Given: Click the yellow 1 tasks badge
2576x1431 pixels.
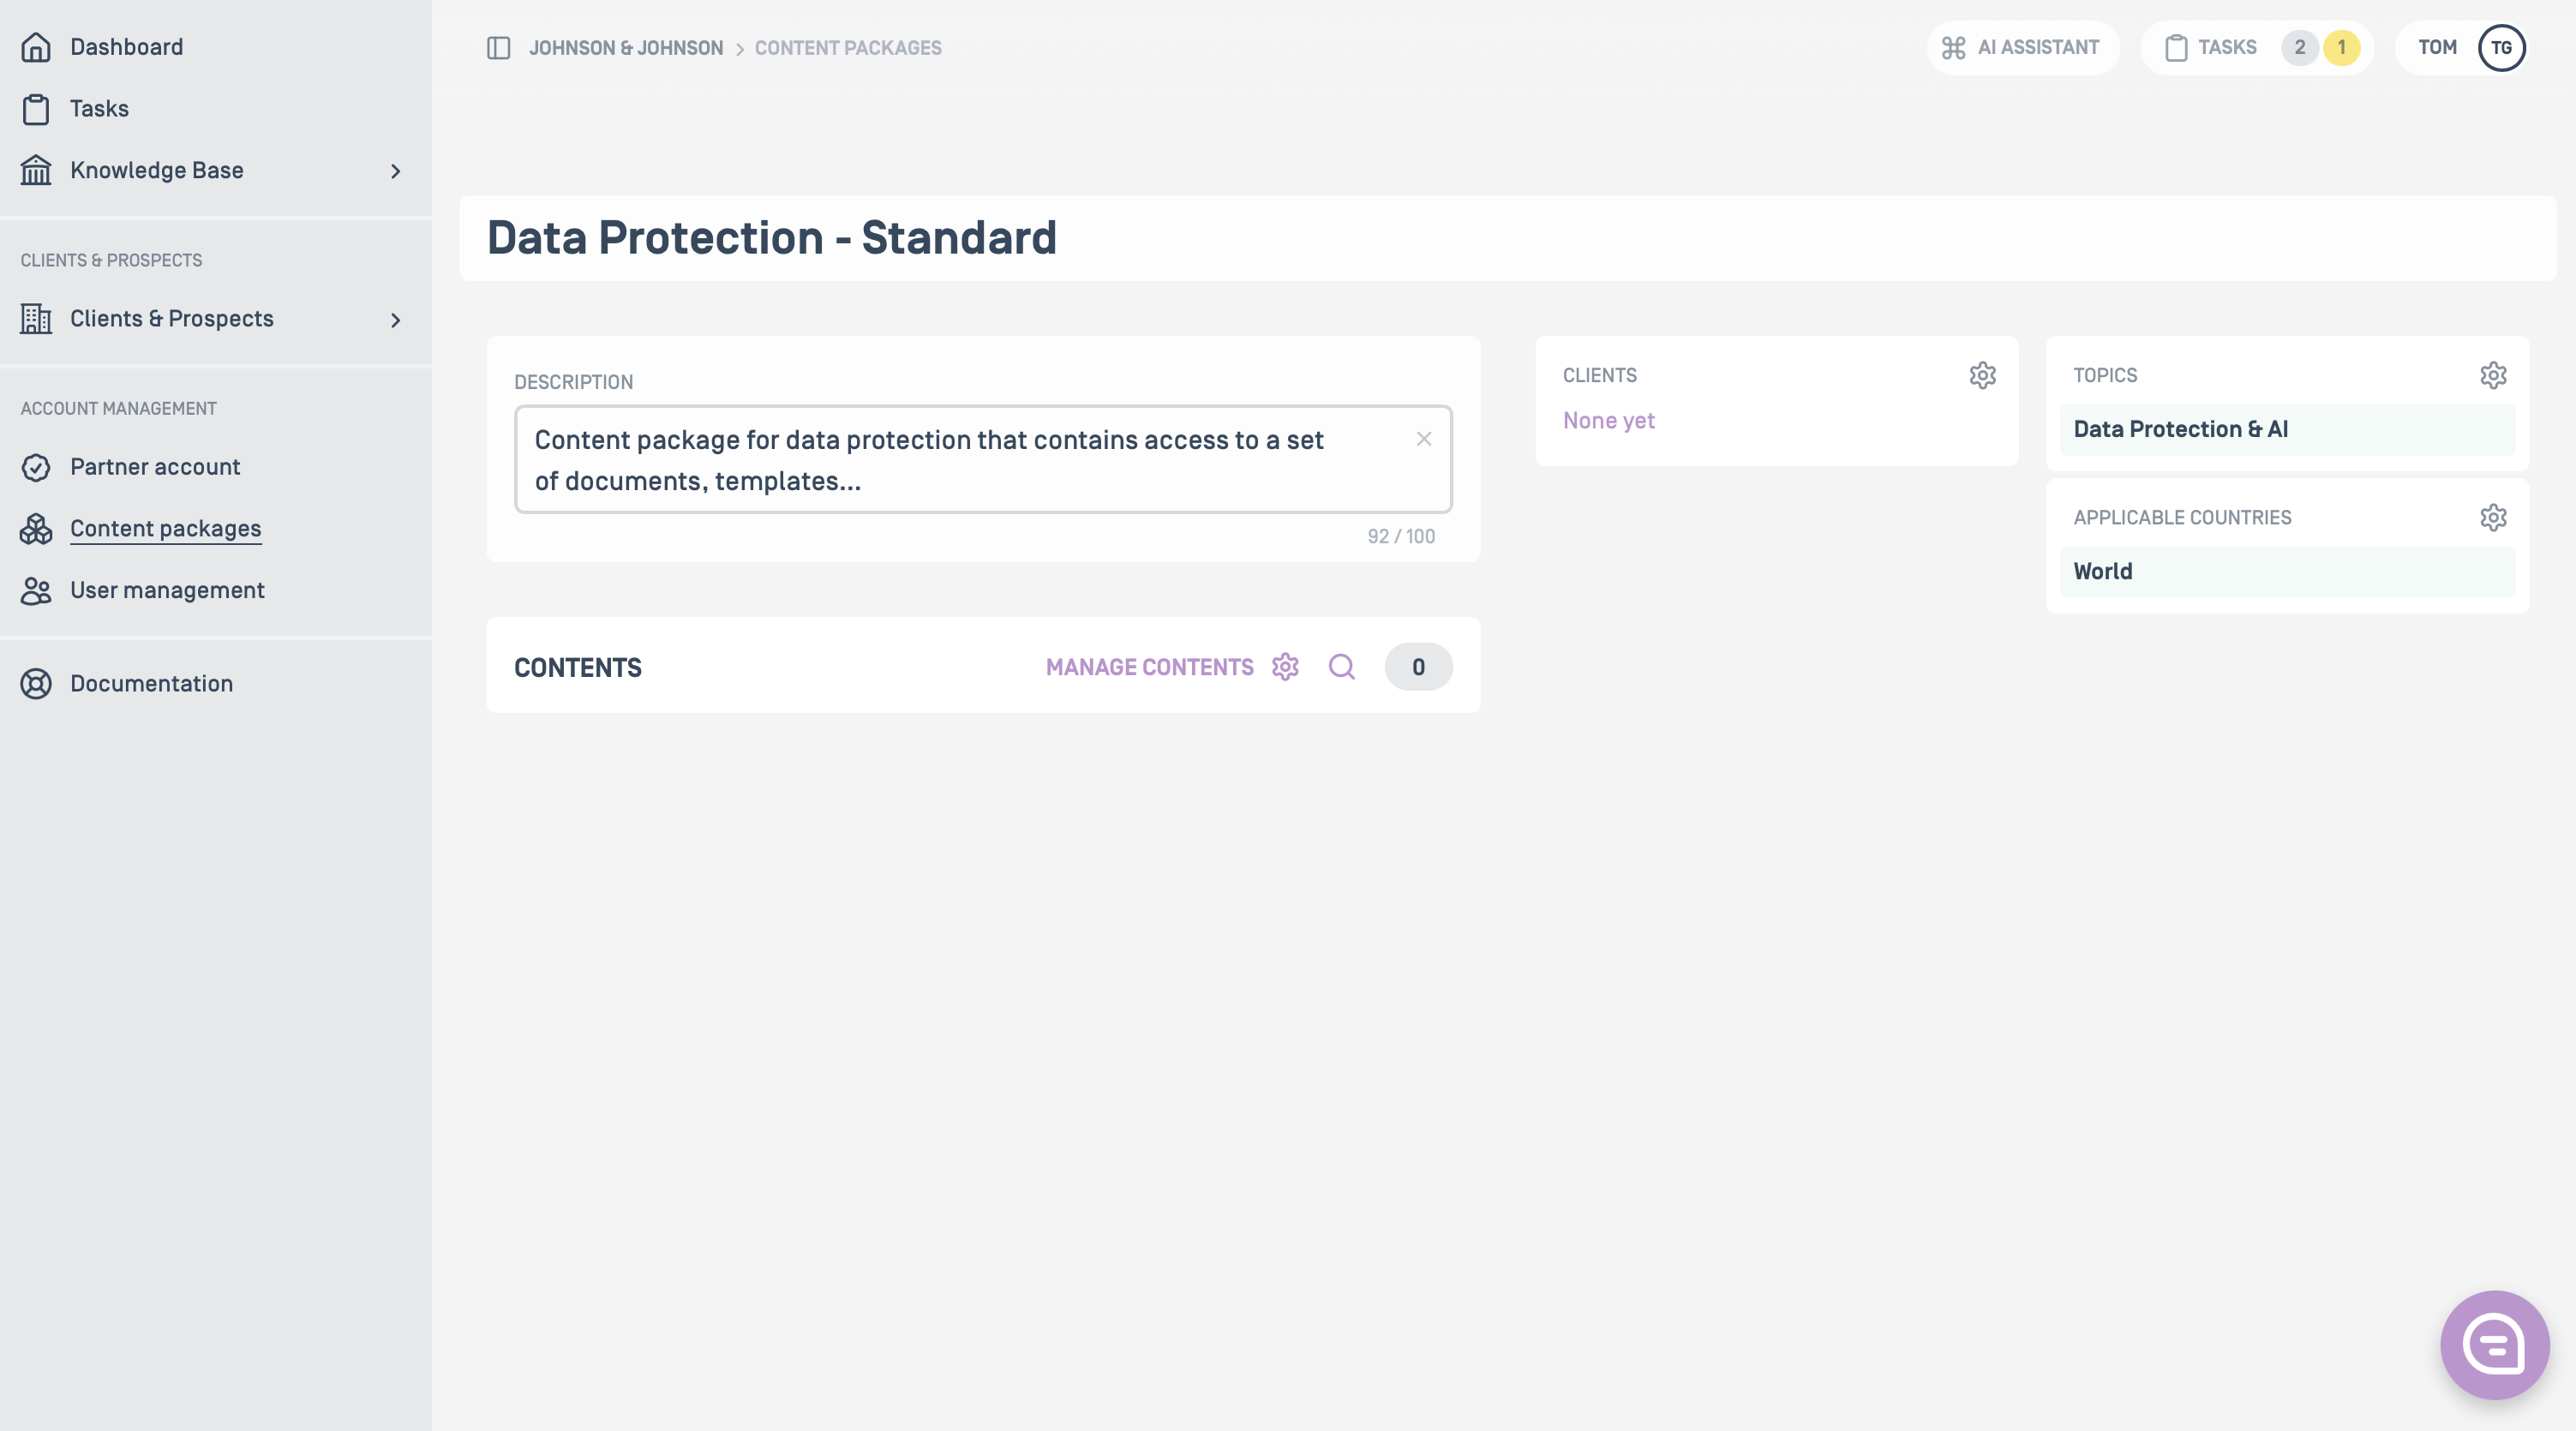Looking at the screenshot, I should pos(2342,48).
